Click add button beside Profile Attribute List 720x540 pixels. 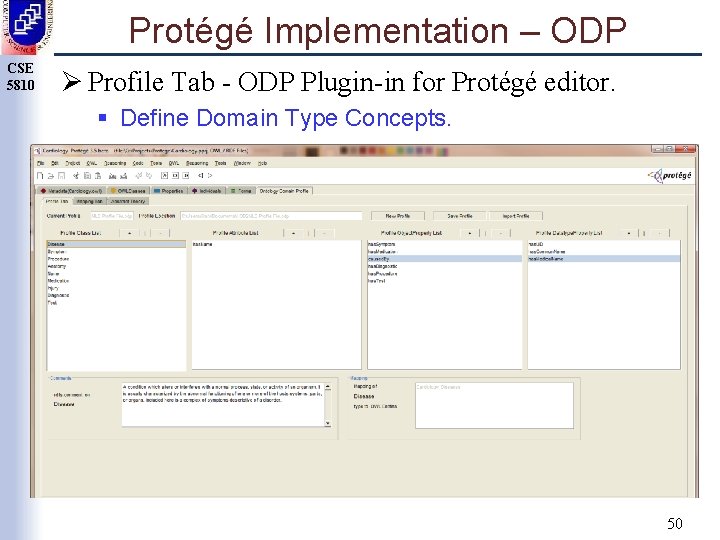pos(293,233)
